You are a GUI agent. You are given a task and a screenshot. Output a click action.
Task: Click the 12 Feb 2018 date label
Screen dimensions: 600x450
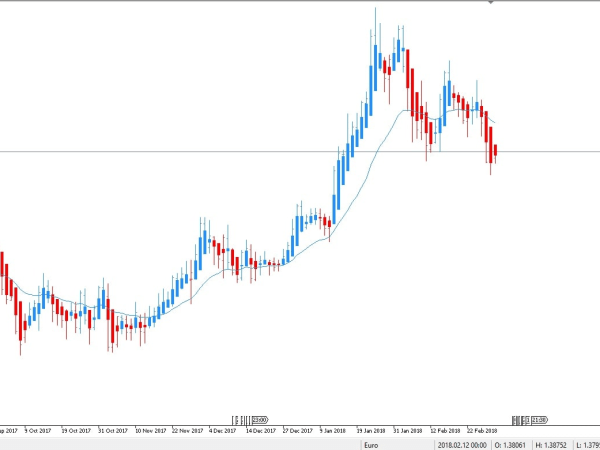tap(446, 431)
